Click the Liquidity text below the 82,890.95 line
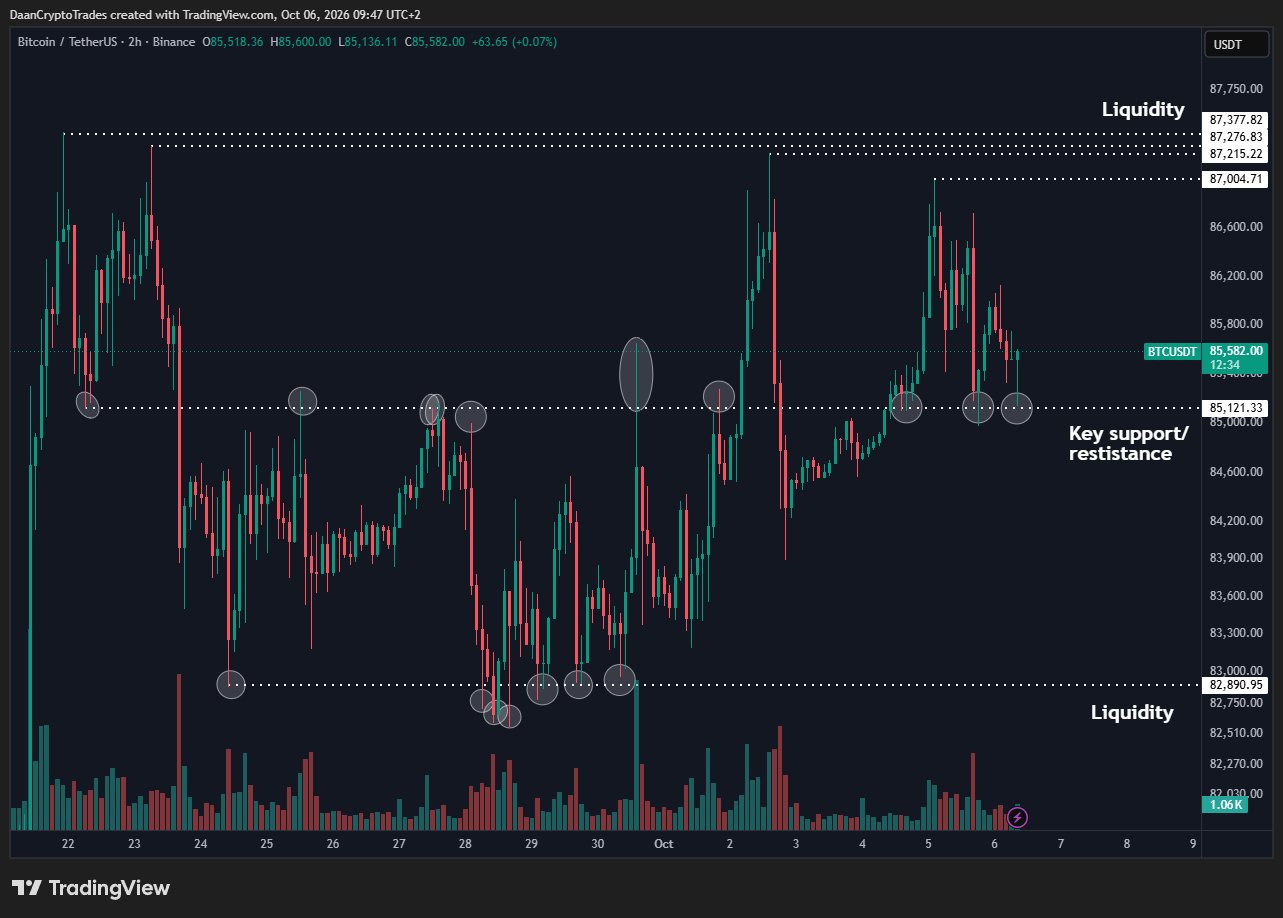The image size is (1283, 918). [x=1132, y=713]
